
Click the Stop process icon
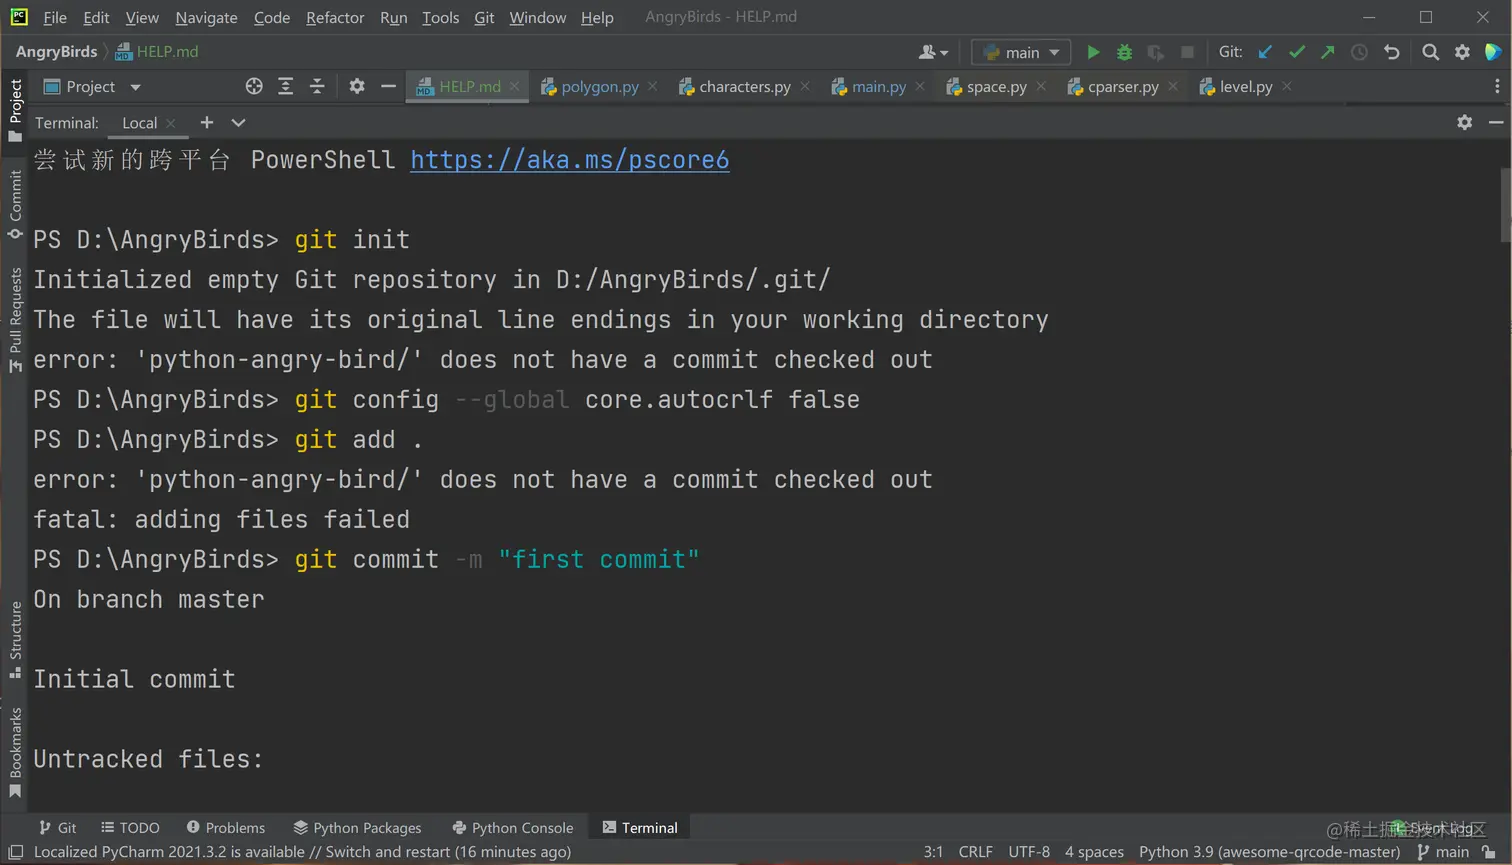(x=1187, y=52)
